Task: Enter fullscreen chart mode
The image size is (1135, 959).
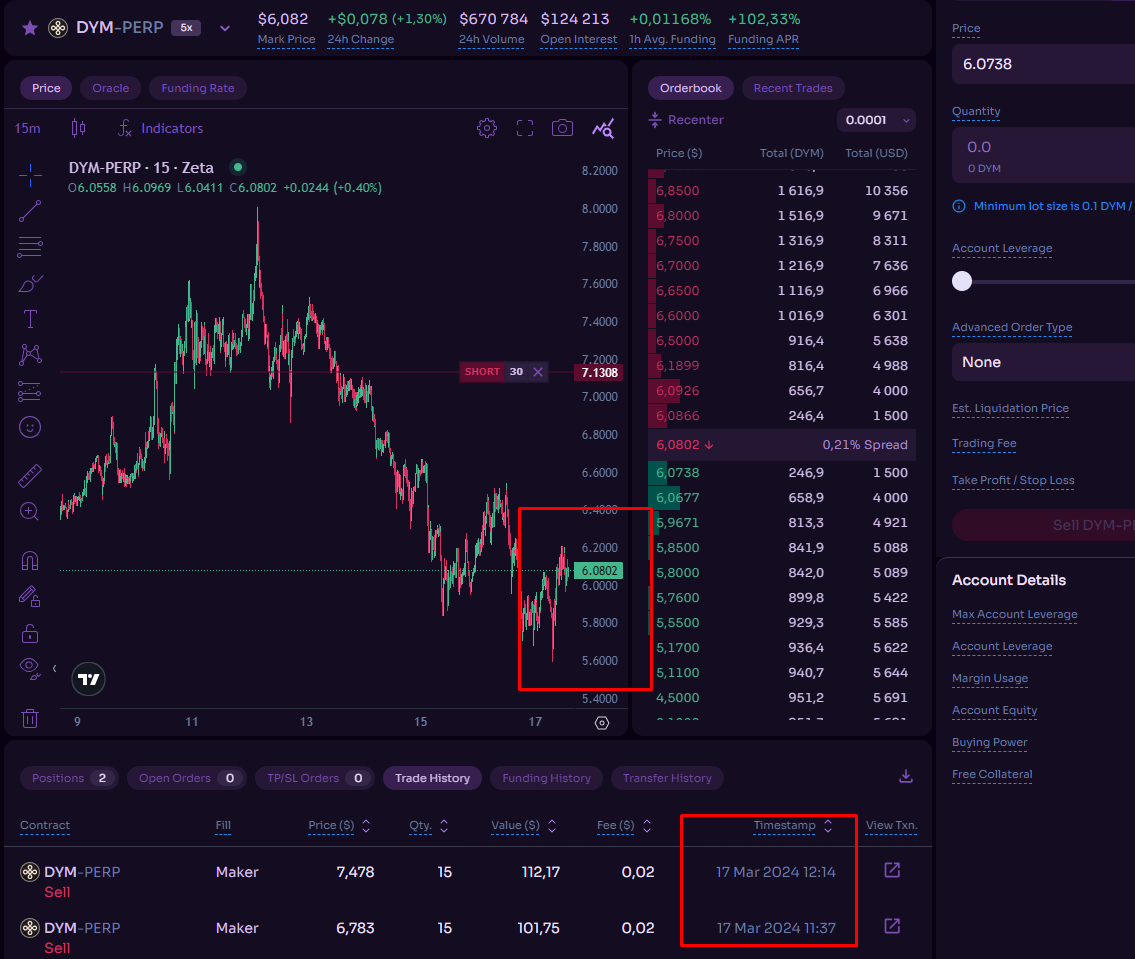Action: tap(525, 128)
